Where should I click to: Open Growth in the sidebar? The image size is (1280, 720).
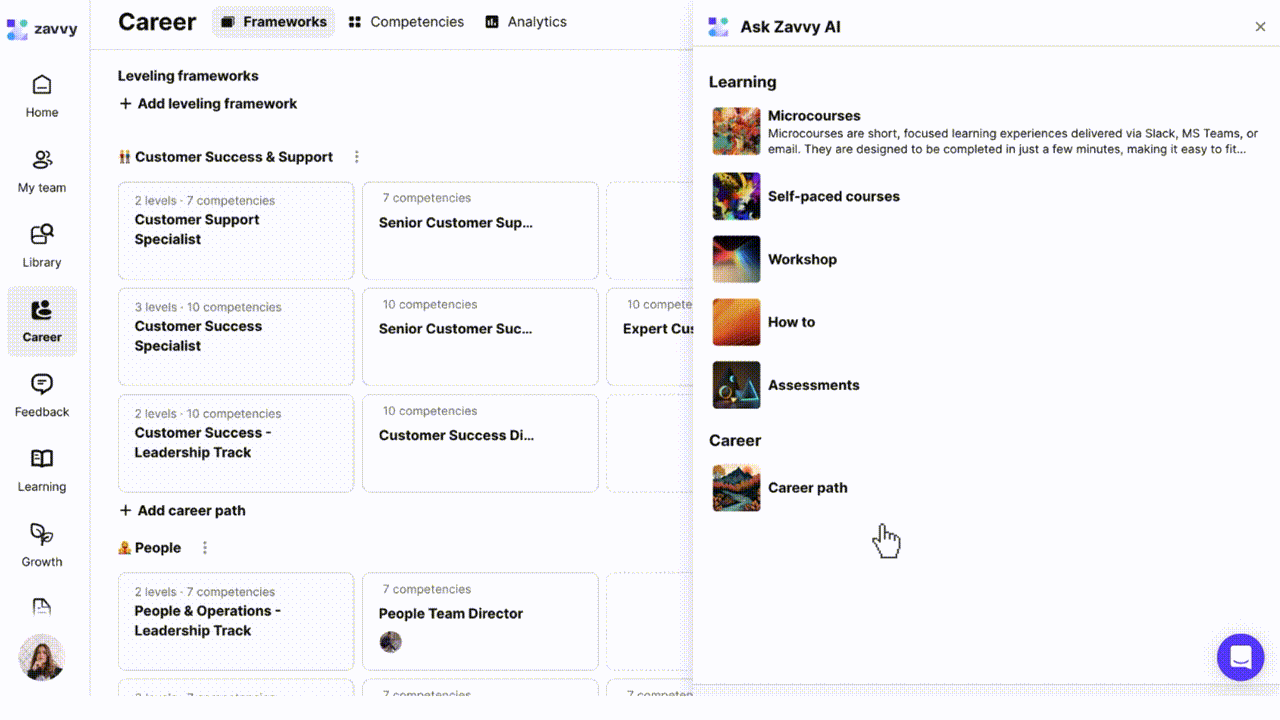(42, 546)
